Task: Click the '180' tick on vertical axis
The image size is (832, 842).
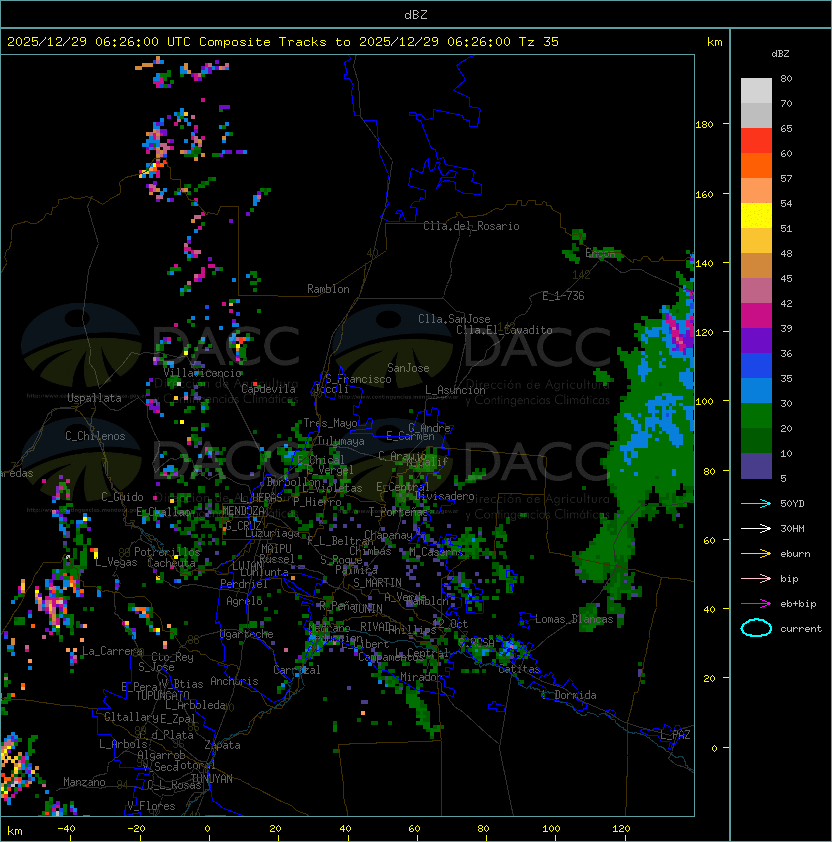Action: click(x=704, y=125)
